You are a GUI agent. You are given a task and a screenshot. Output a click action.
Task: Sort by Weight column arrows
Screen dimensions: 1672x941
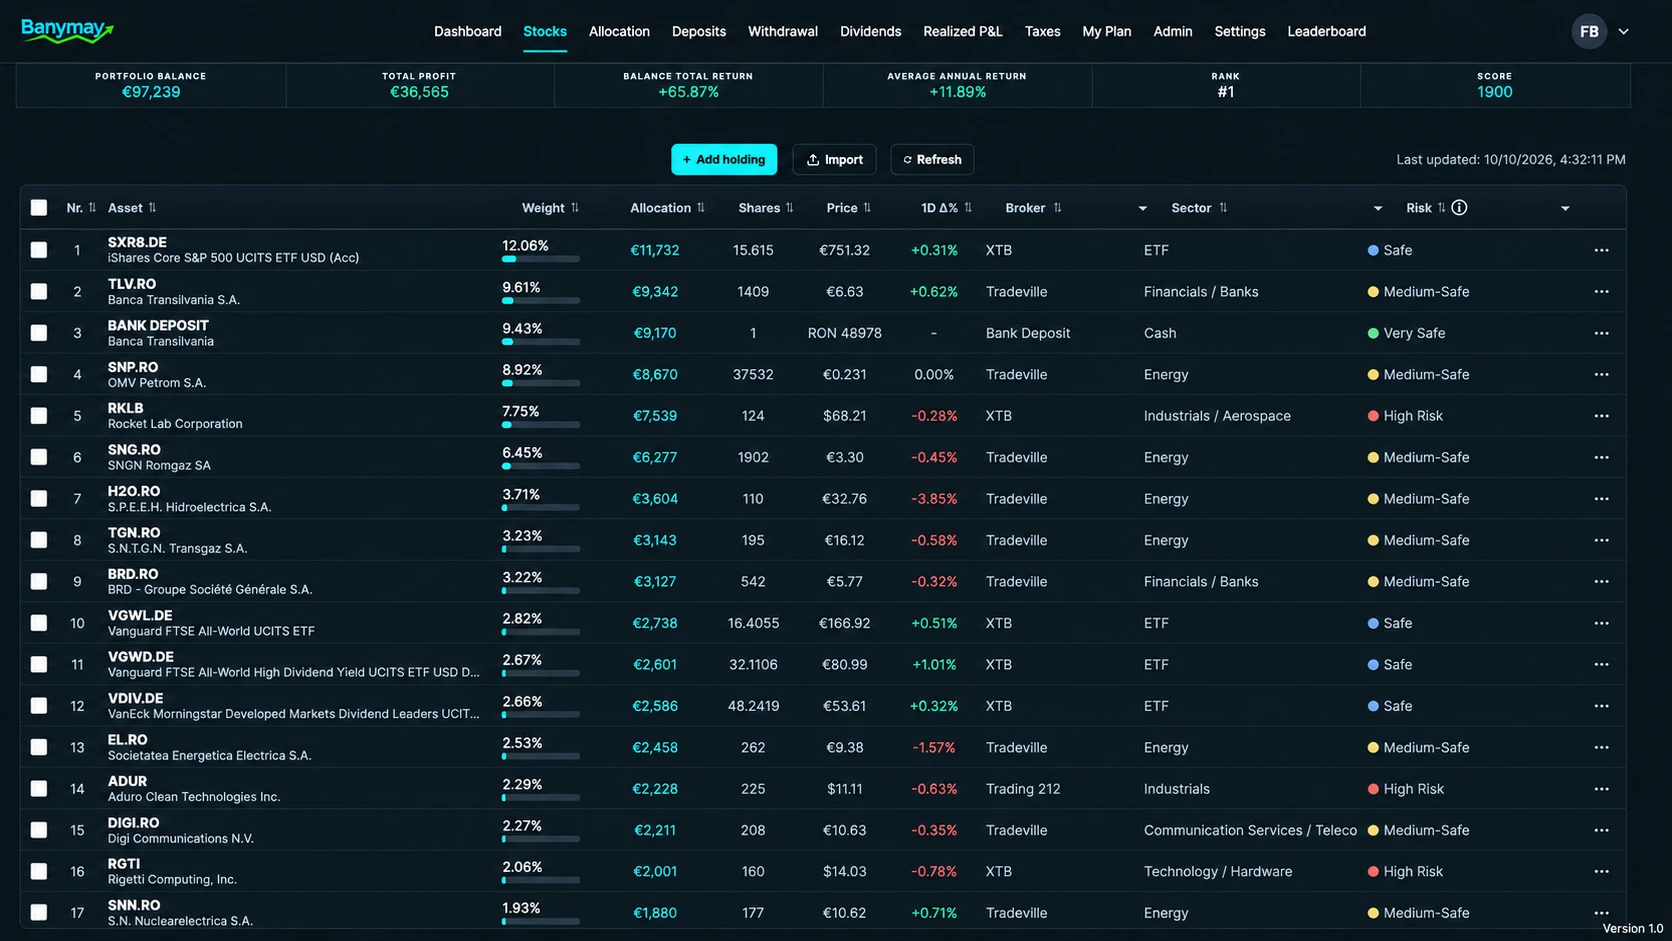[x=575, y=208]
